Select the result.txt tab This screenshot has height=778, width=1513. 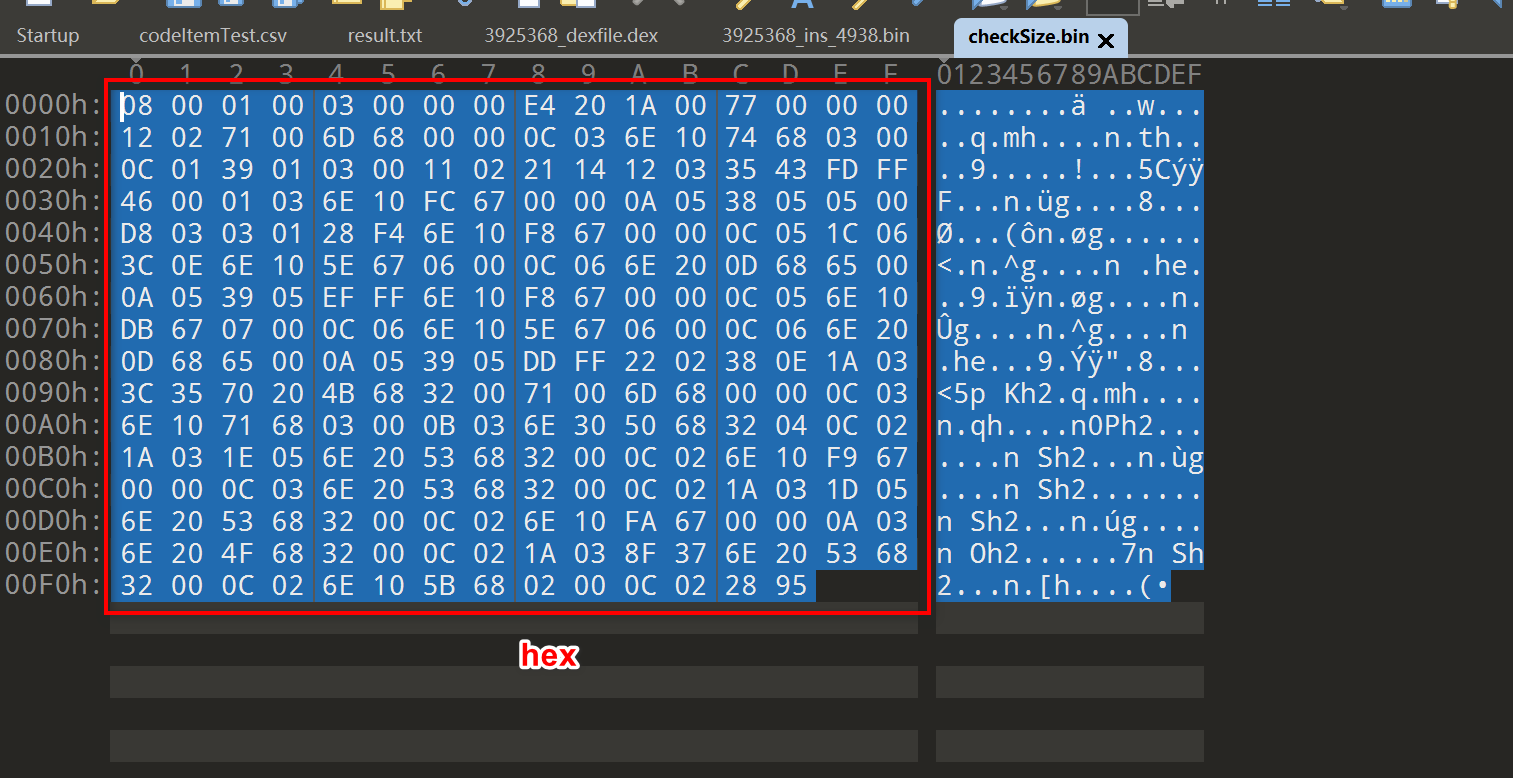click(385, 36)
